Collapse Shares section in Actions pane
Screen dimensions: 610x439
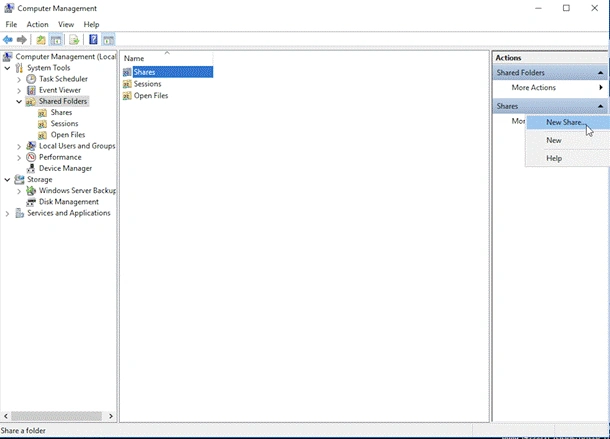[600, 106]
